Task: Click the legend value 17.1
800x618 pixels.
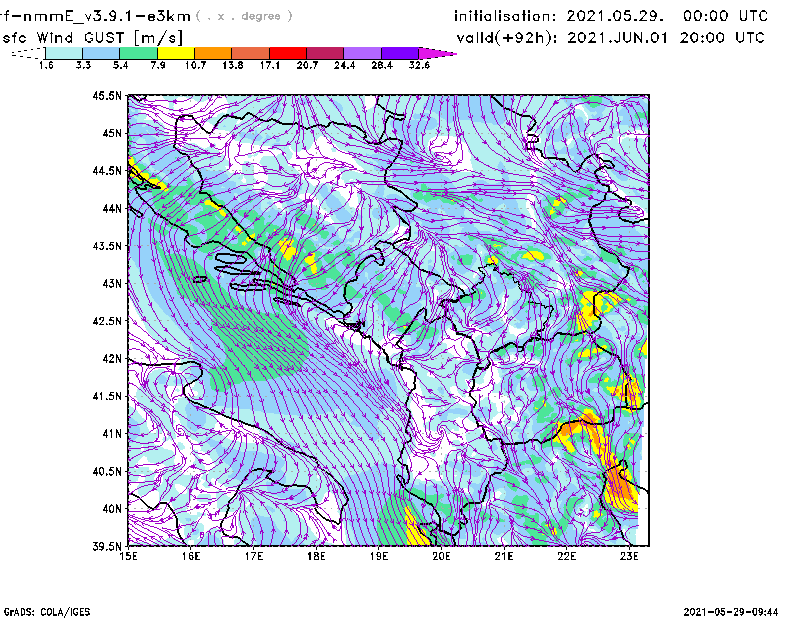Action: coord(270,65)
